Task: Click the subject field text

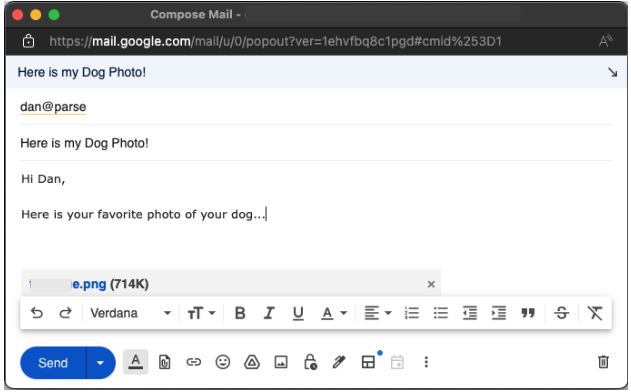Action: (85, 143)
